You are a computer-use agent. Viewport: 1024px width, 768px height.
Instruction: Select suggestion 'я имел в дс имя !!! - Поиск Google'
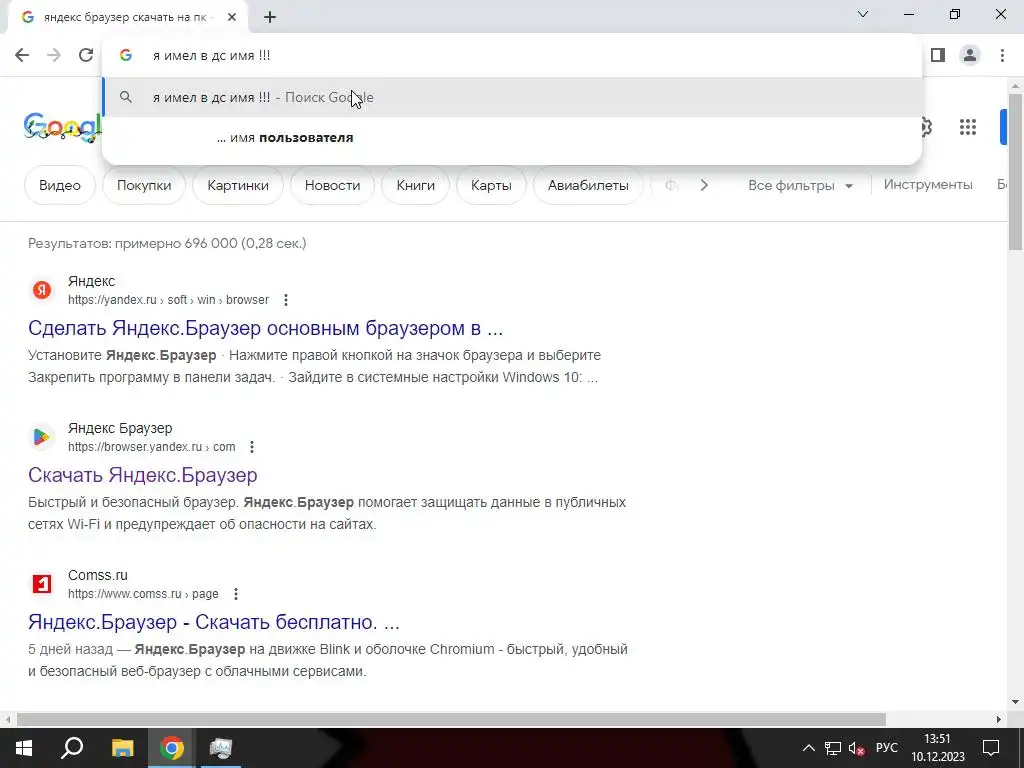point(512,97)
